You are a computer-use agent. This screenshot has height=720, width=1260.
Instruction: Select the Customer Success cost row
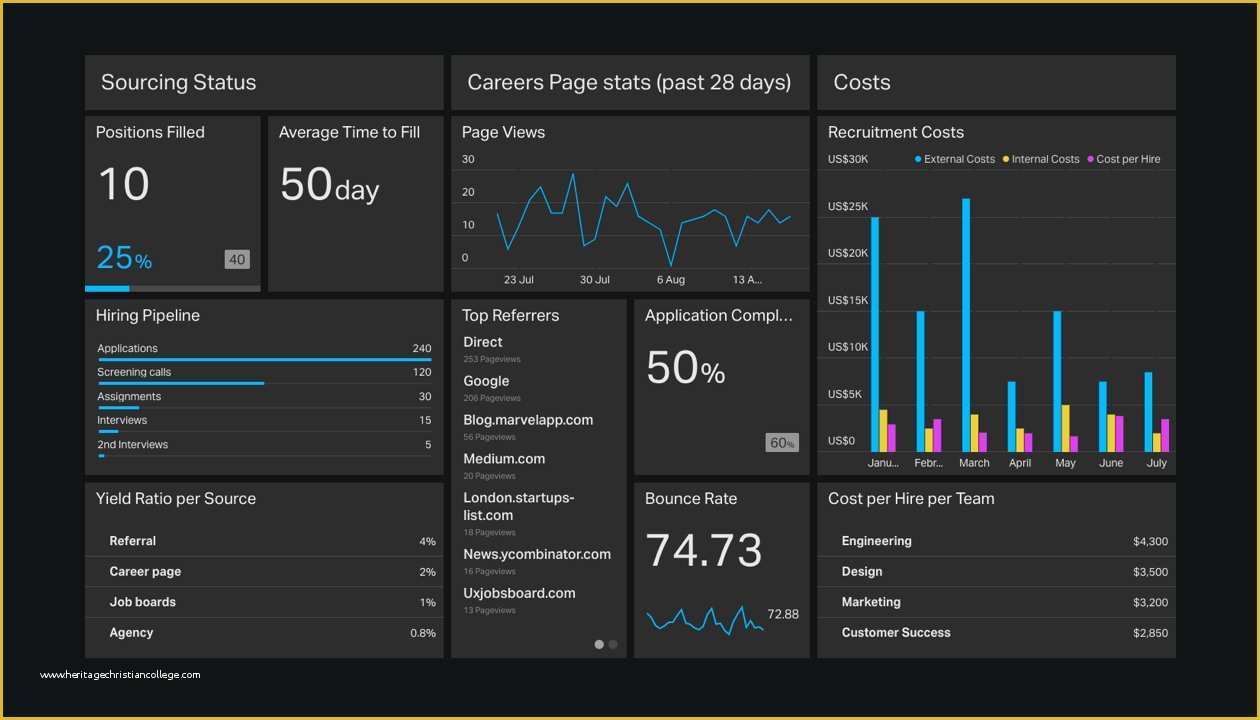tap(996, 633)
